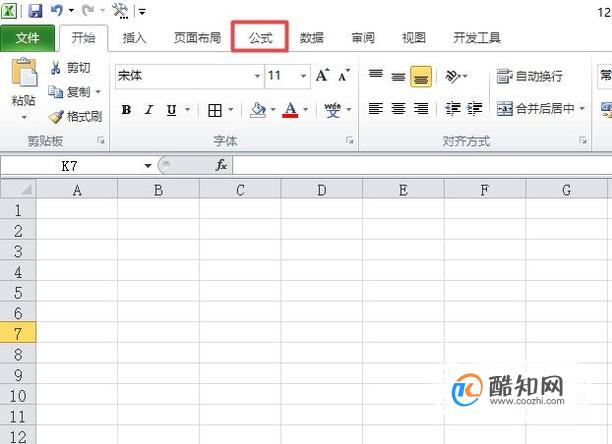Open the customize quick access toolbar arrow
This screenshot has height=444, width=612.
[142, 12]
